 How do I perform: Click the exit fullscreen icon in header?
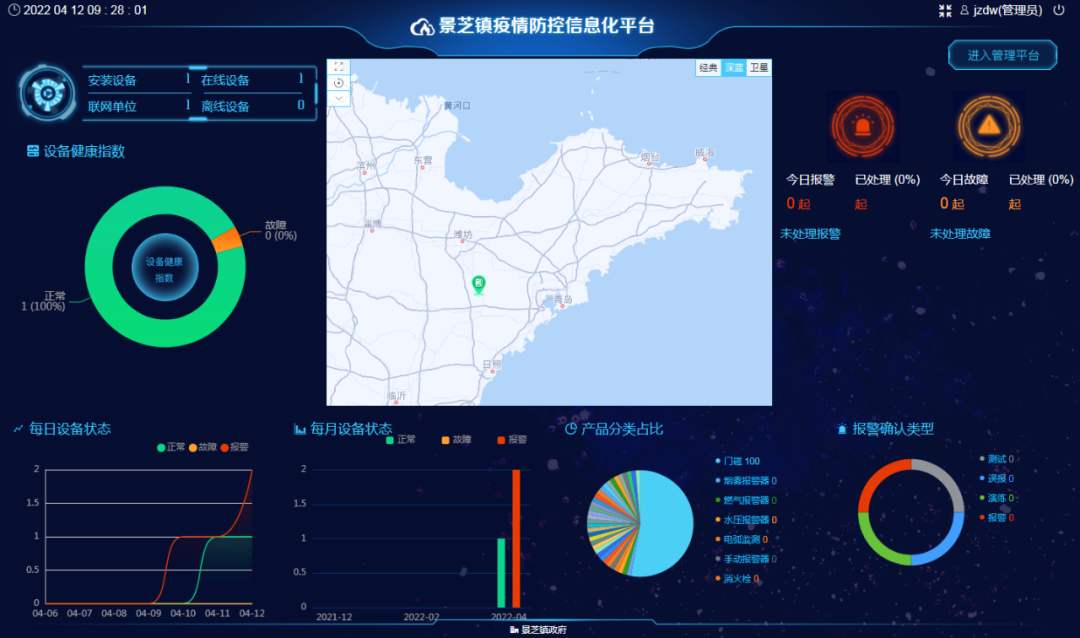coord(945,10)
